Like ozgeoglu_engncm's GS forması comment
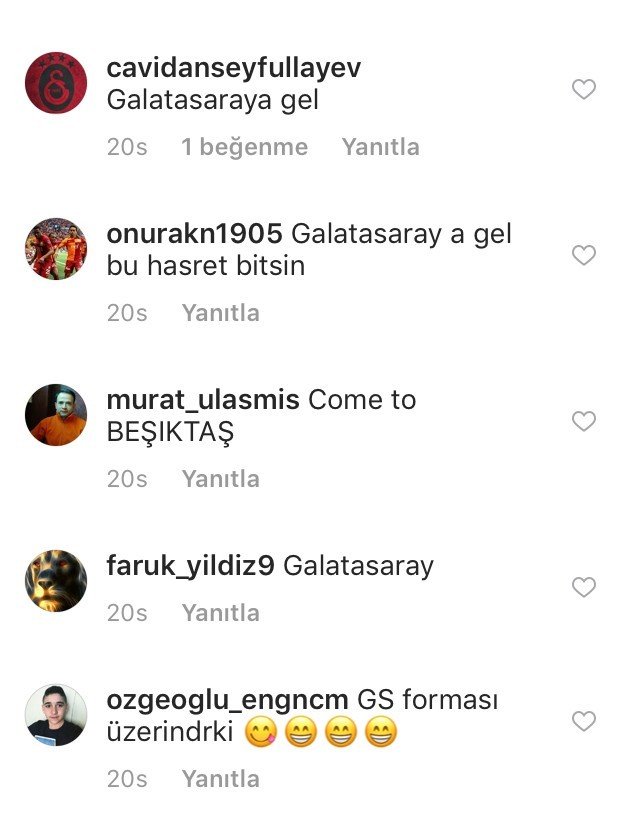Image resolution: width=640 pixels, height=816 pixels. (x=584, y=721)
